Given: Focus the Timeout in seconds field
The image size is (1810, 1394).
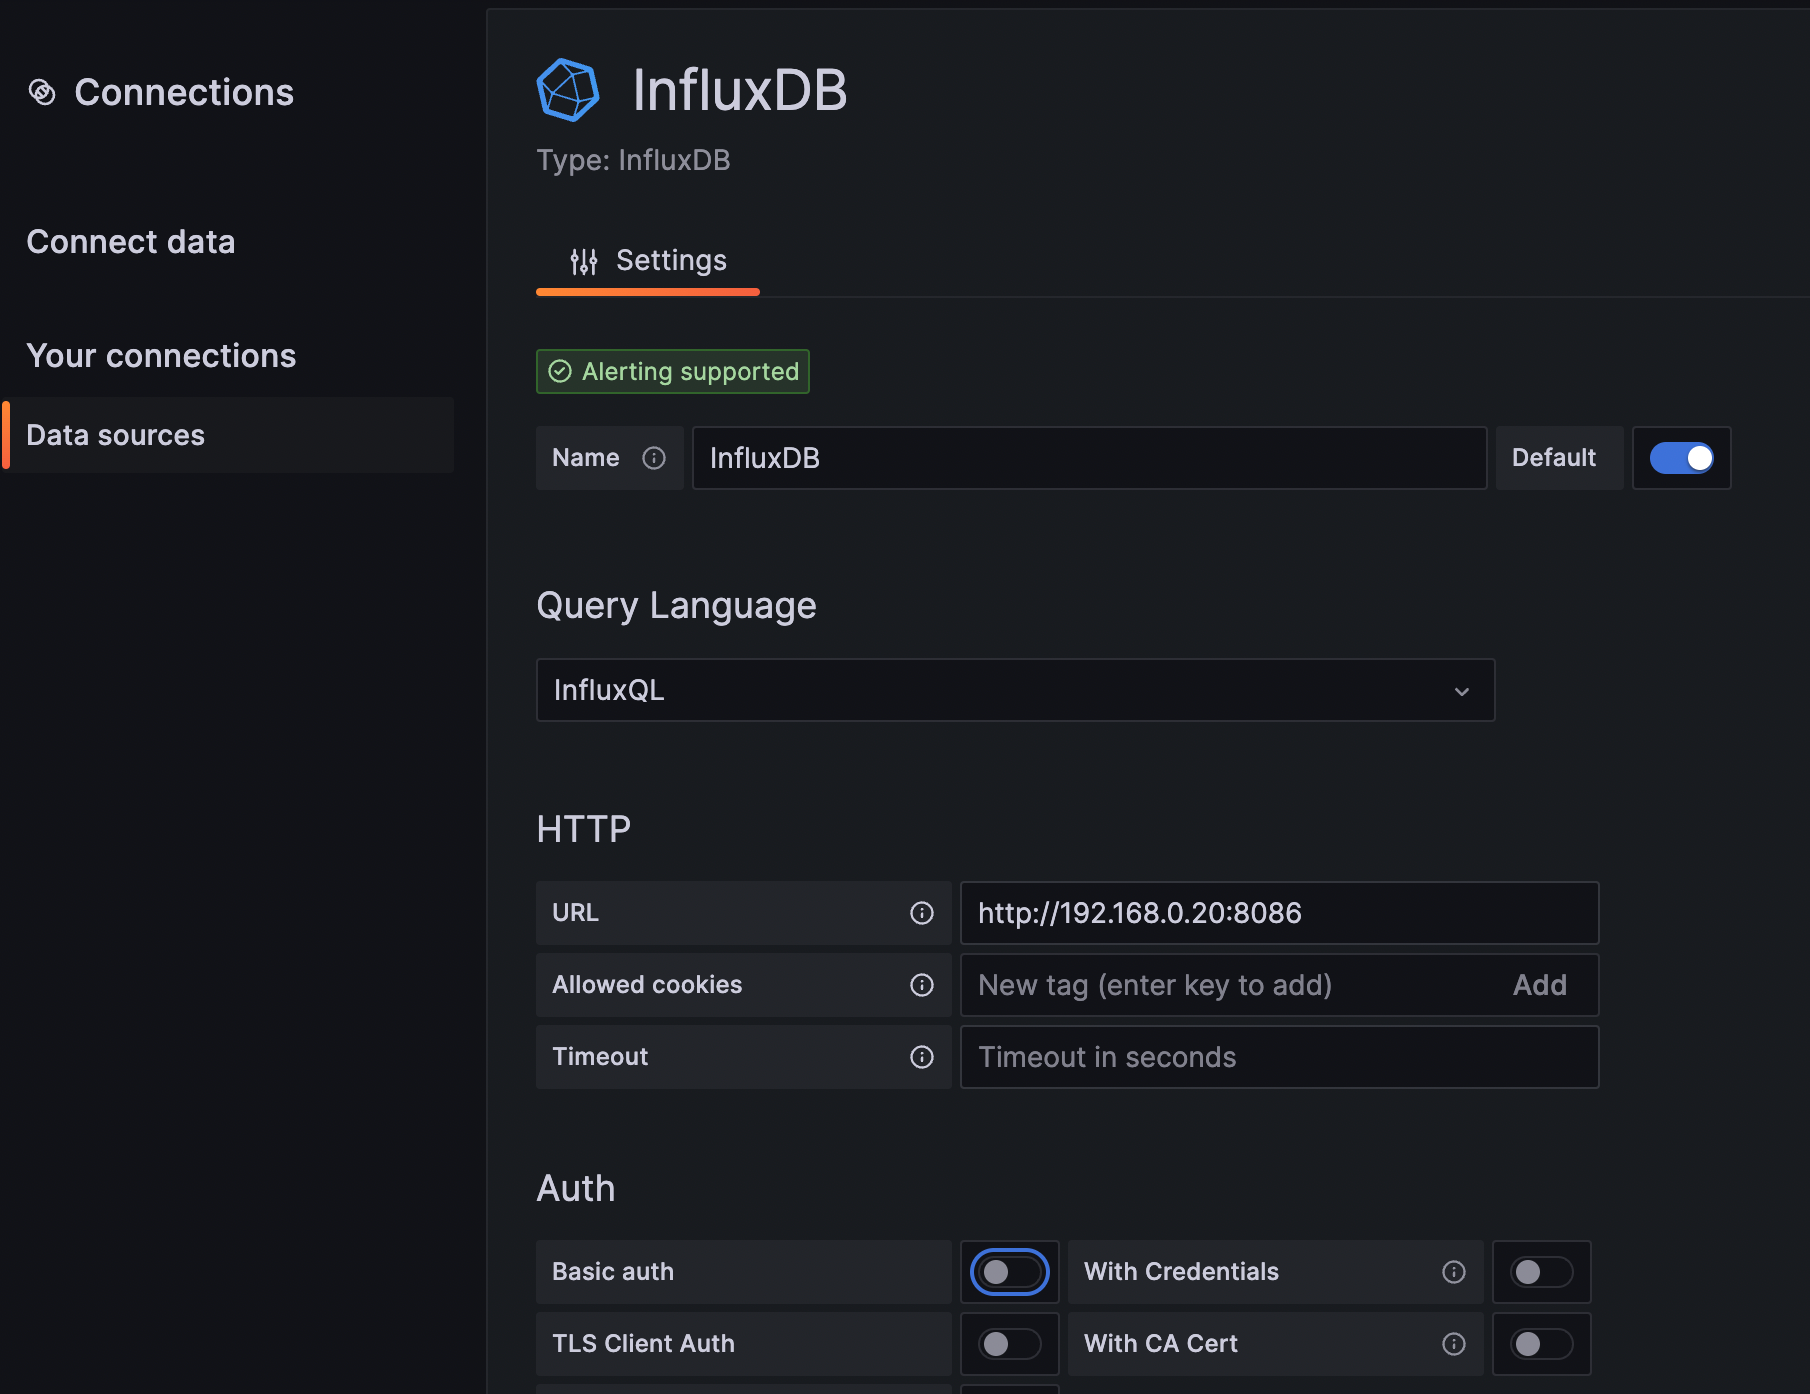Looking at the screenshot, I should point(1280,1057).
